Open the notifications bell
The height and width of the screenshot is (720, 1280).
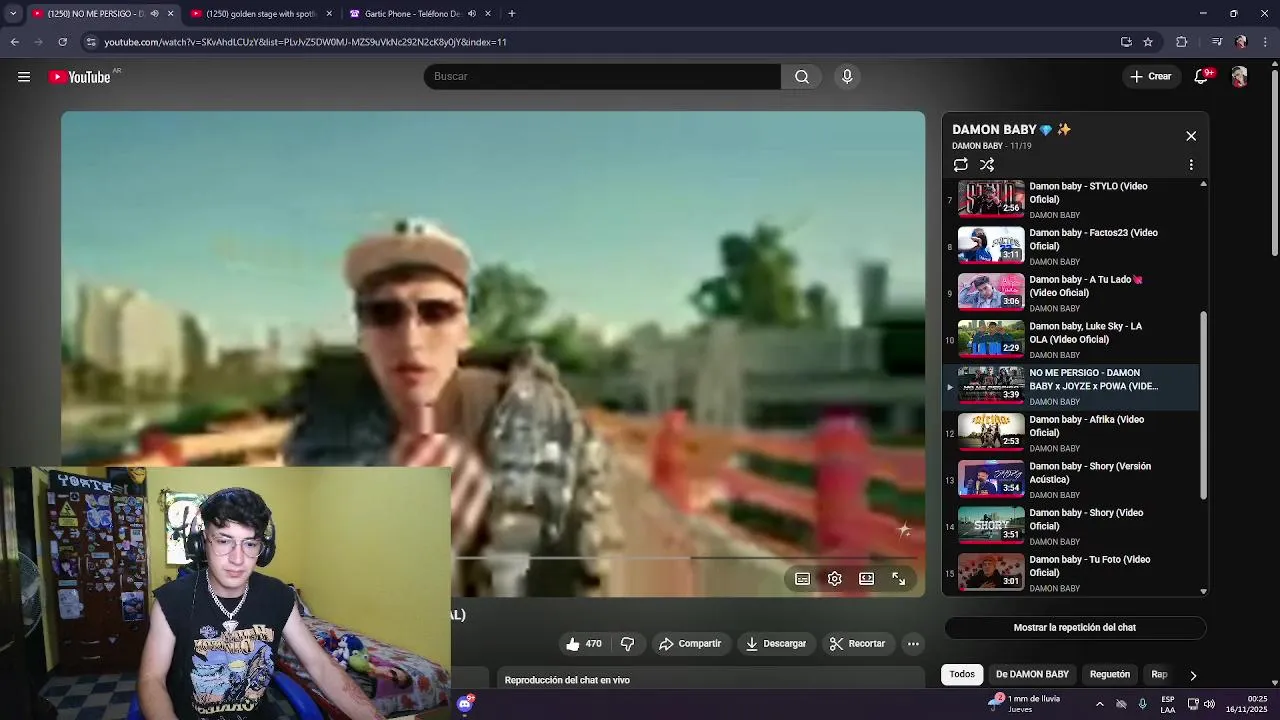pos(1201,77)
